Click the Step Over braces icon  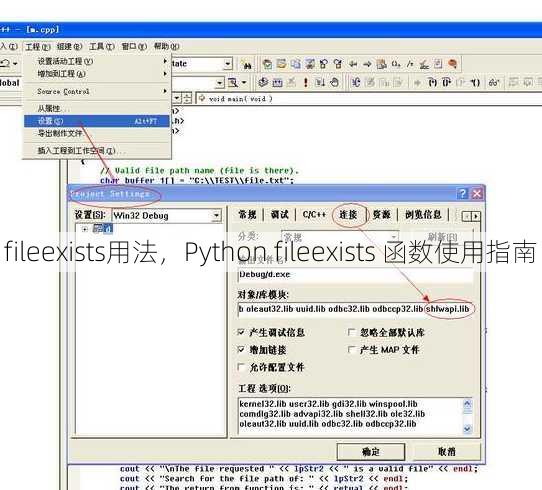pyautogui.click(x=447, y=82)
